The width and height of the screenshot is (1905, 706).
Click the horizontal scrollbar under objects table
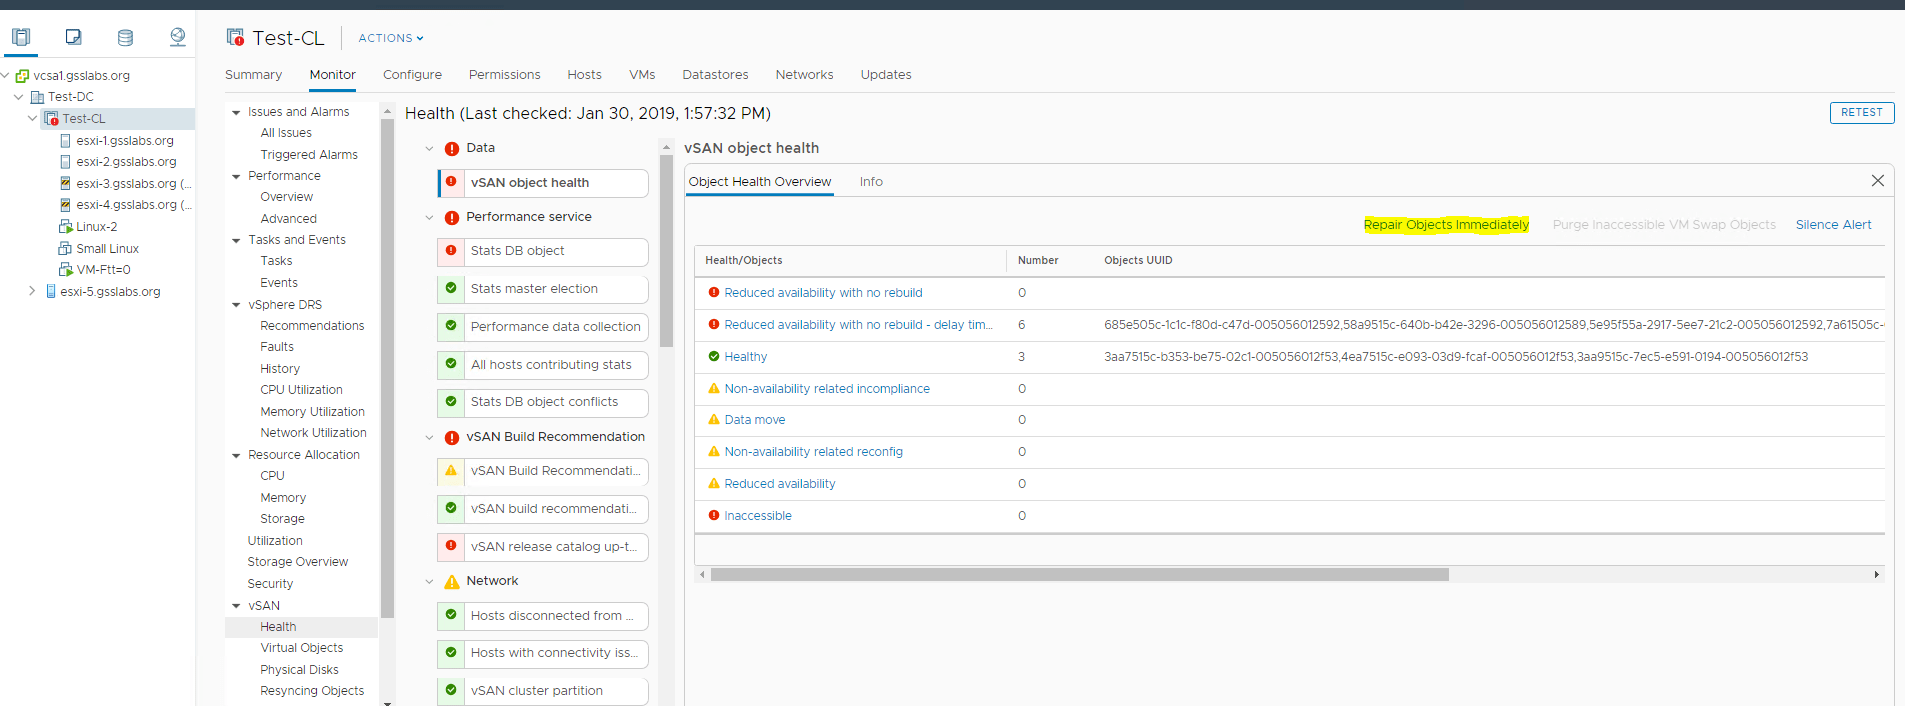click(x=1079, y=575)
